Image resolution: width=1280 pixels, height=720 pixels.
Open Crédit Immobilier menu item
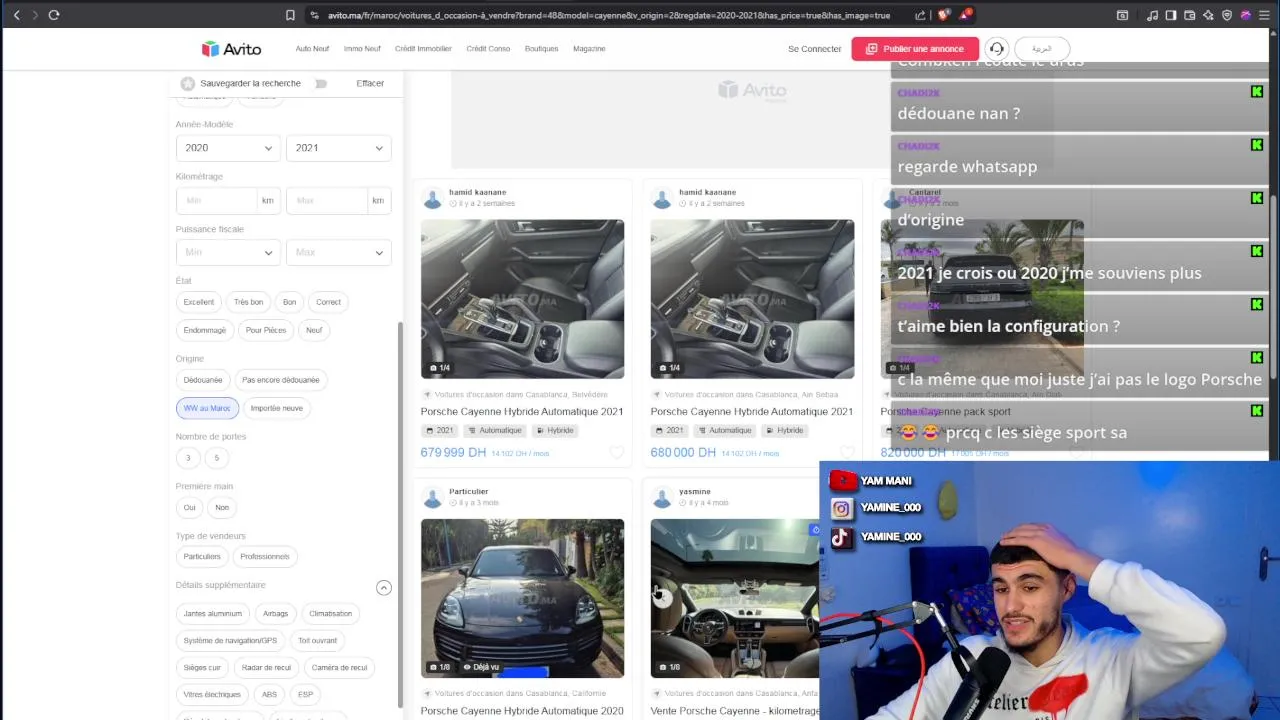point(423,49)
